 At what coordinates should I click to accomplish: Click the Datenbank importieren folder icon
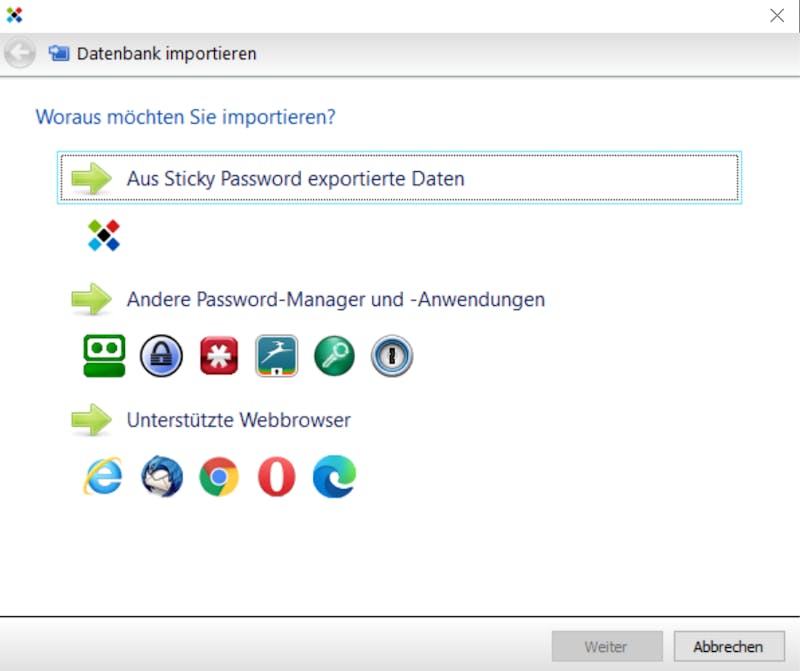pos(59,53)
